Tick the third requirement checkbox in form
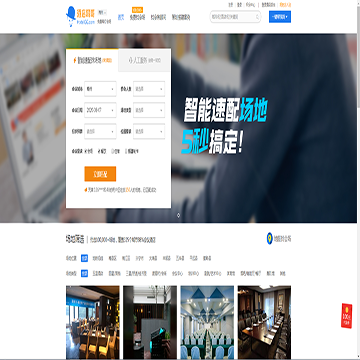 113,151
